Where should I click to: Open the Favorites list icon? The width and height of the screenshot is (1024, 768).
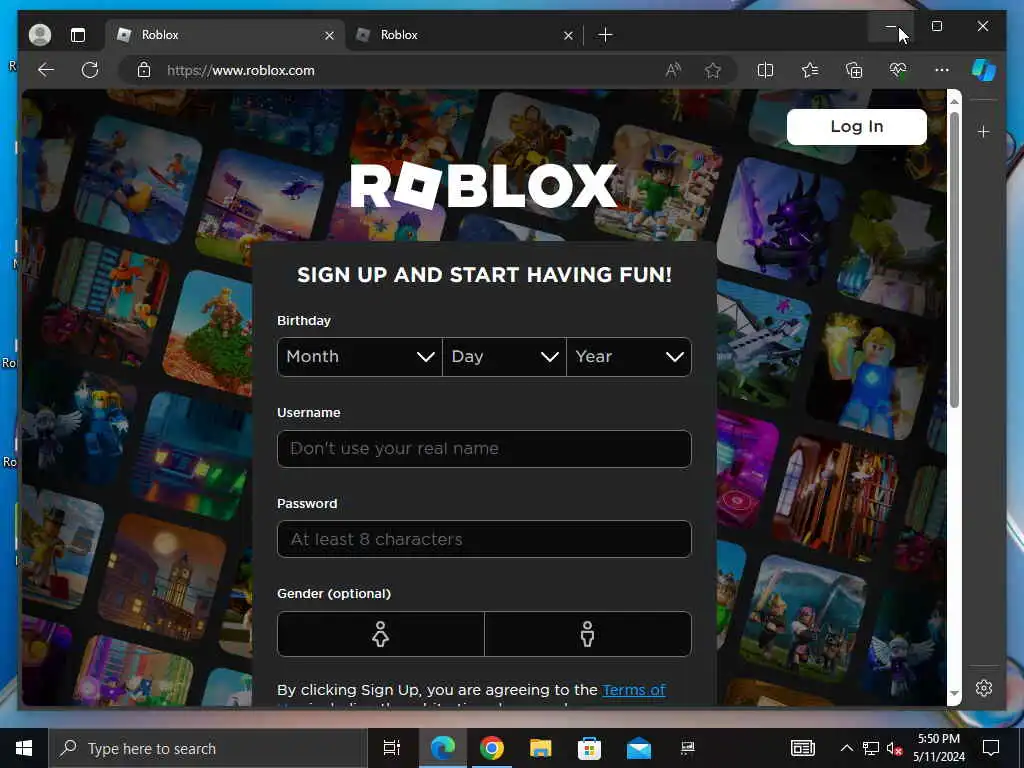[x=810, y=70]
